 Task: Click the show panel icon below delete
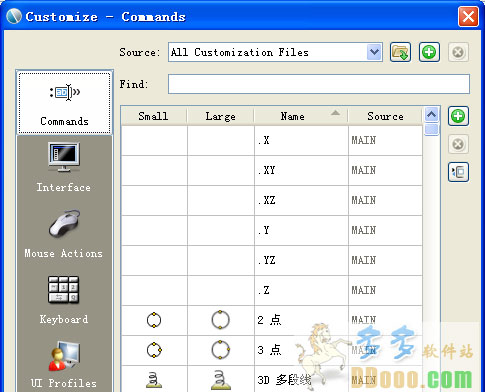point(458,172)
